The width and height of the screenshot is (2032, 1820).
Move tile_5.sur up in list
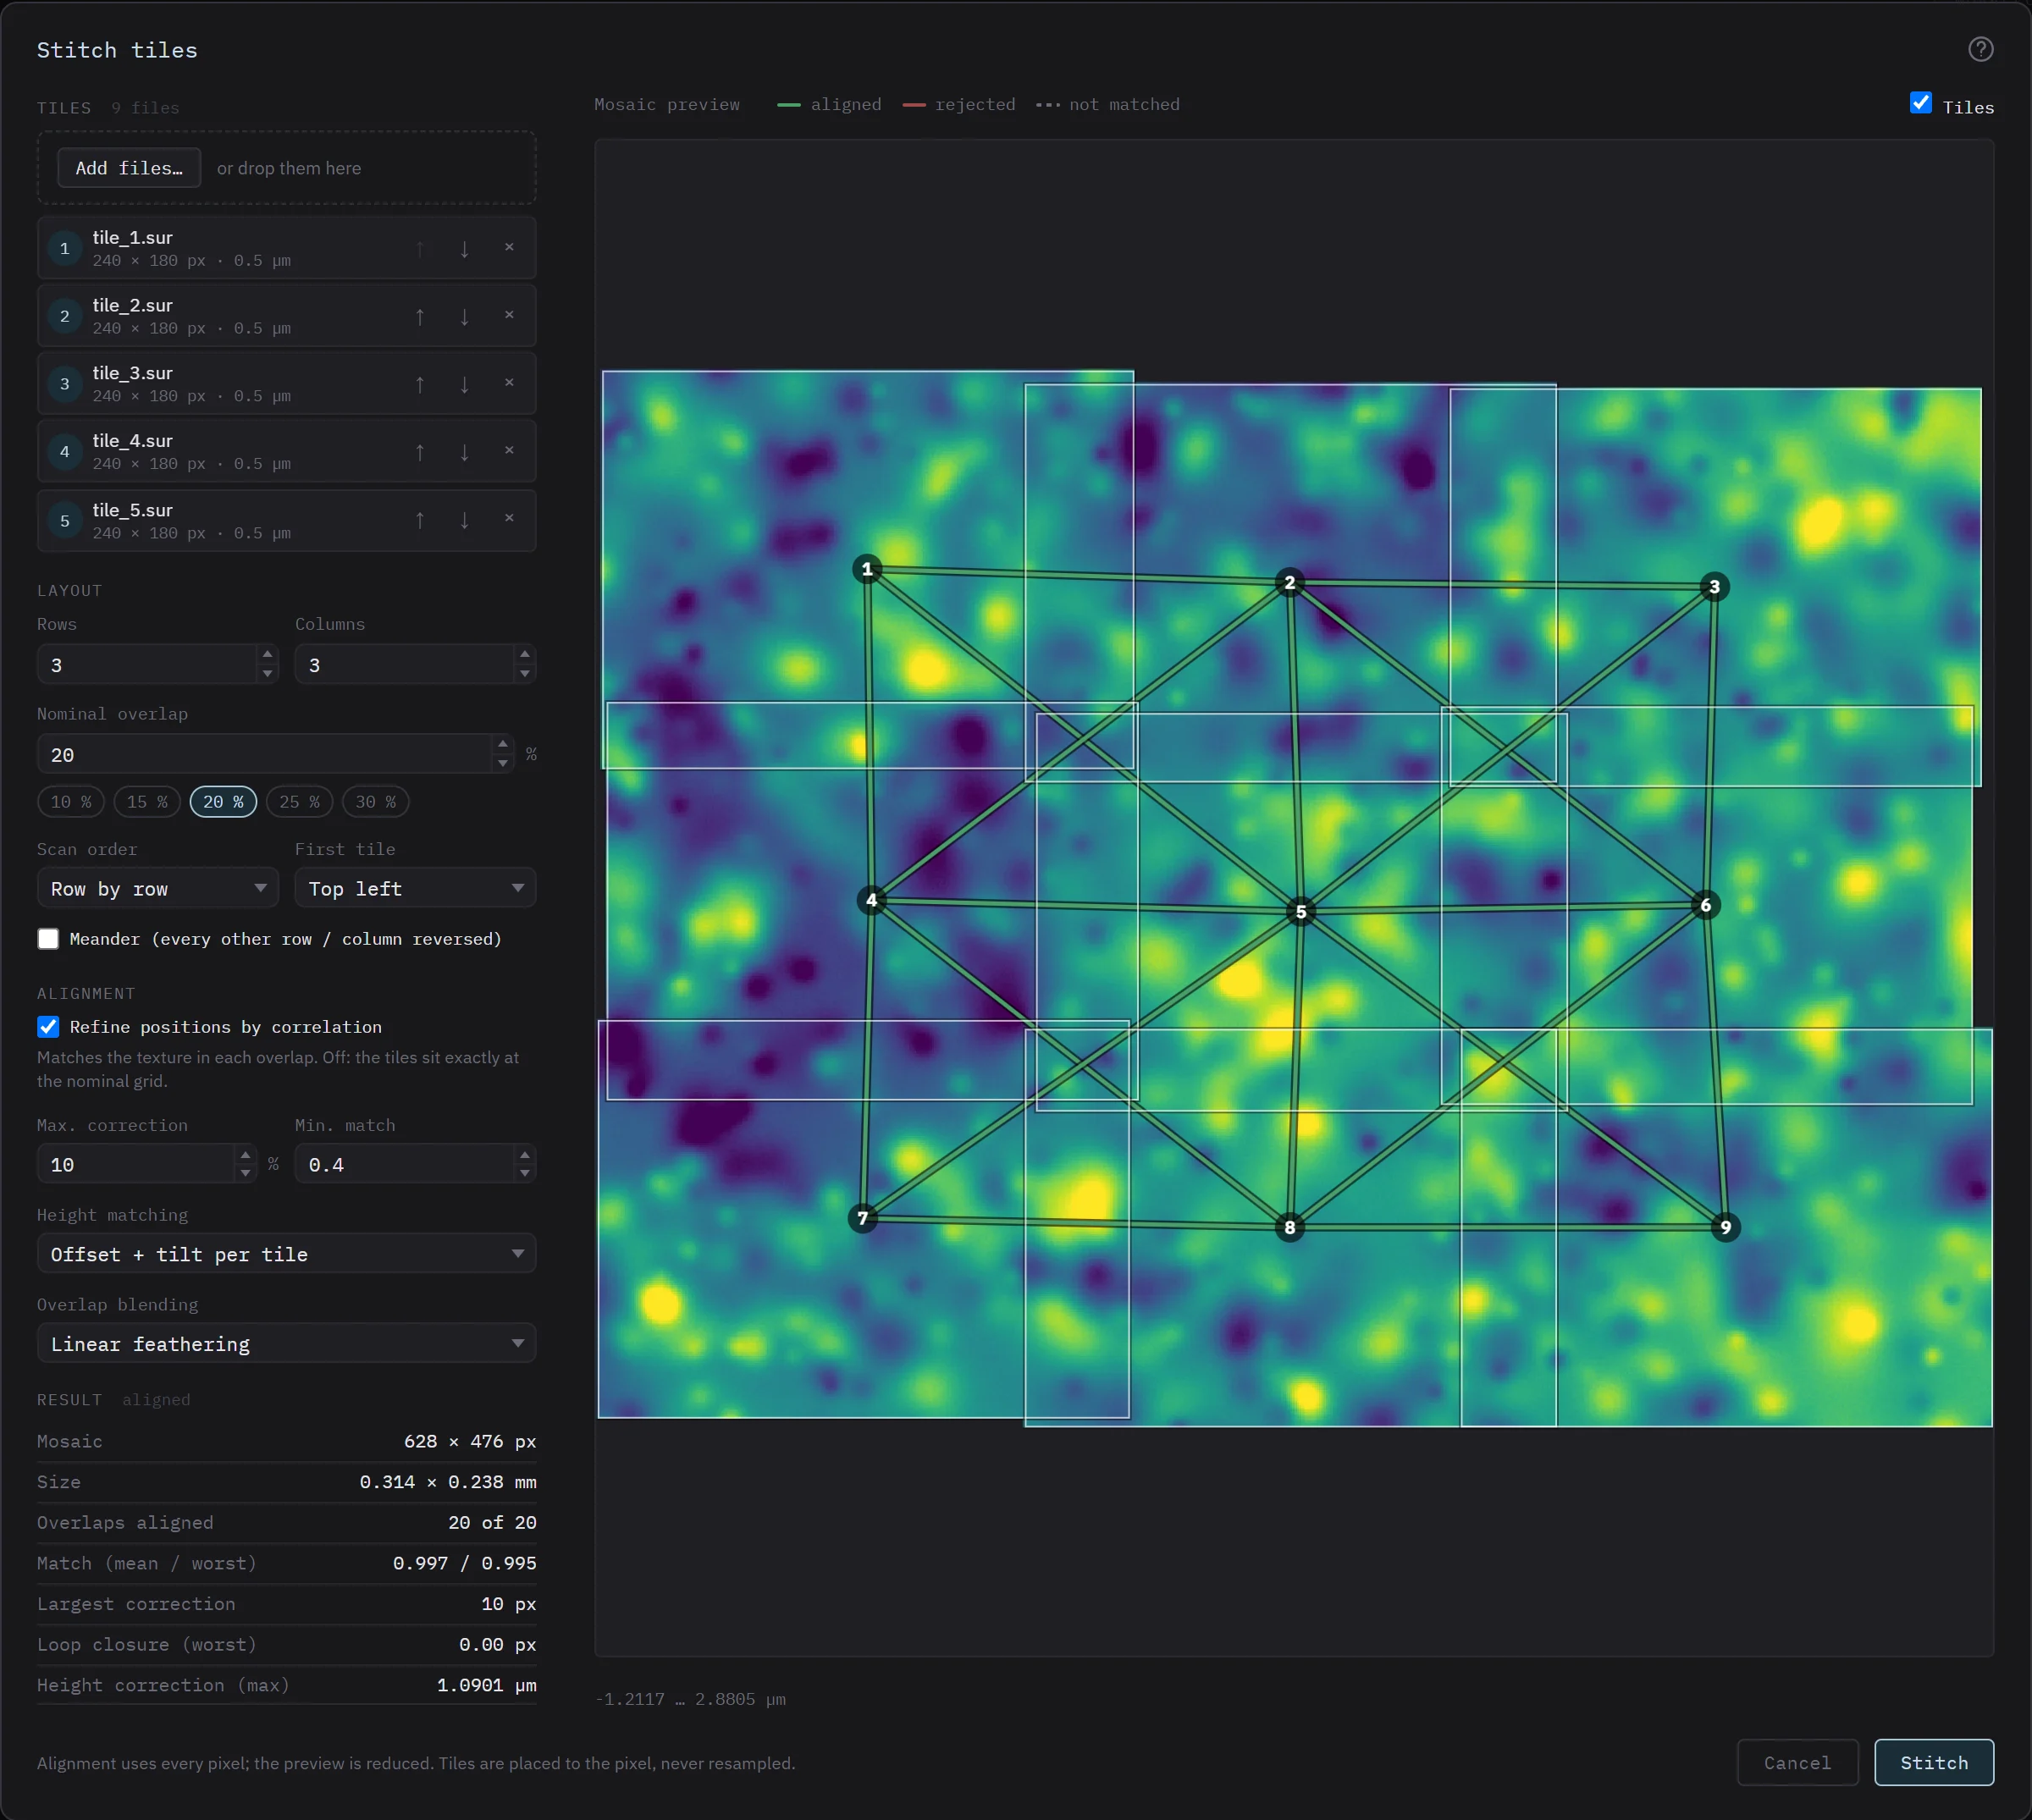[x=420, y=520]
